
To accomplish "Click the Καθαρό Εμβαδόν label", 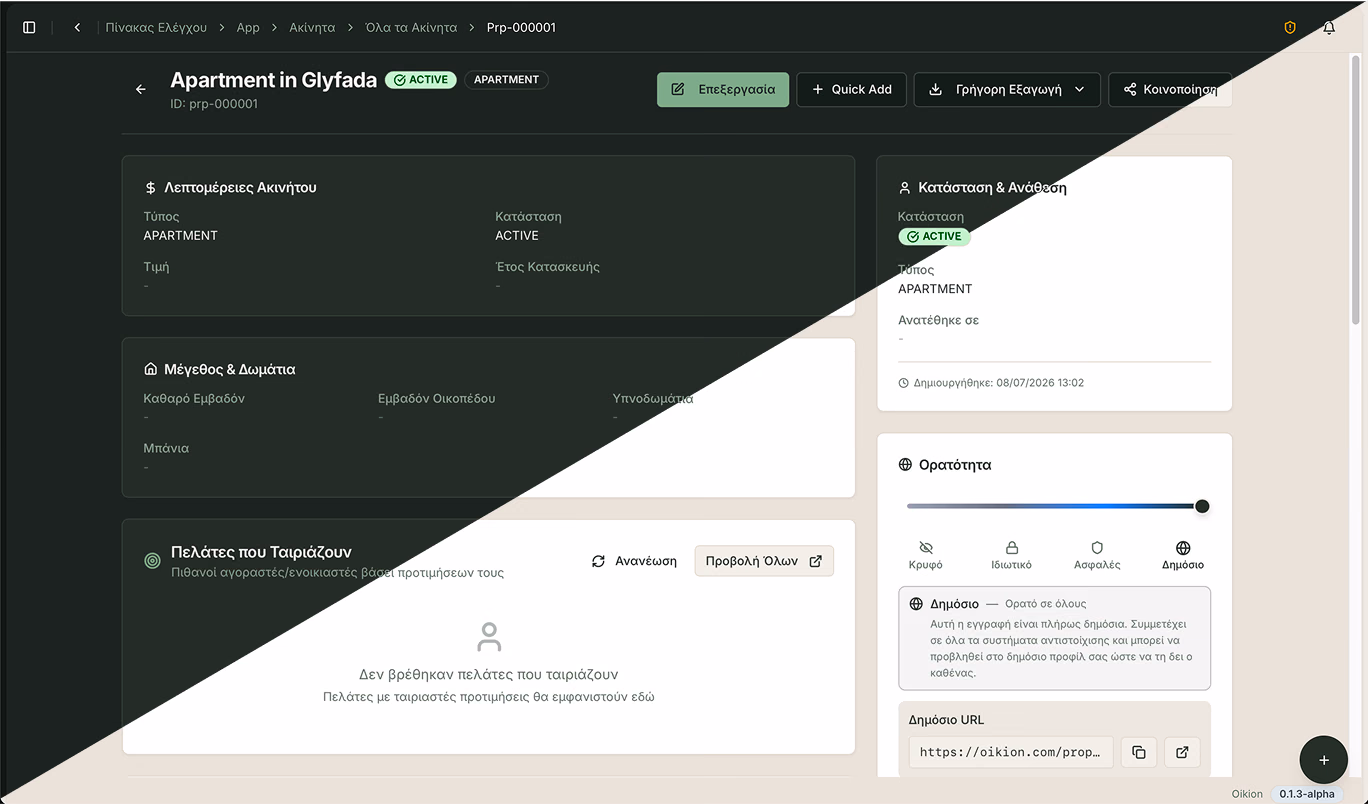I will click(x=194, y=398).
